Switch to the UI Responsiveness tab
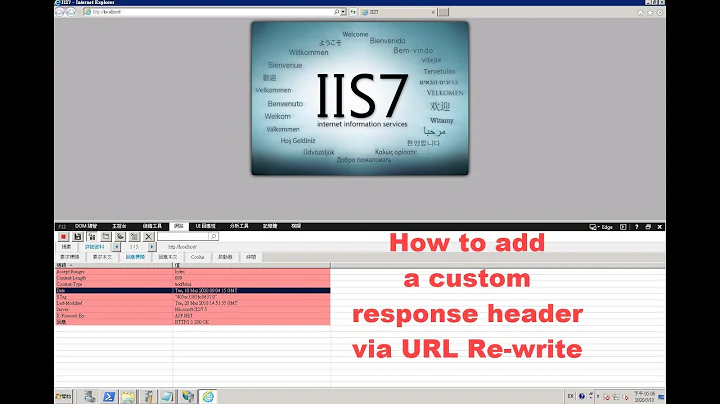 205,226
